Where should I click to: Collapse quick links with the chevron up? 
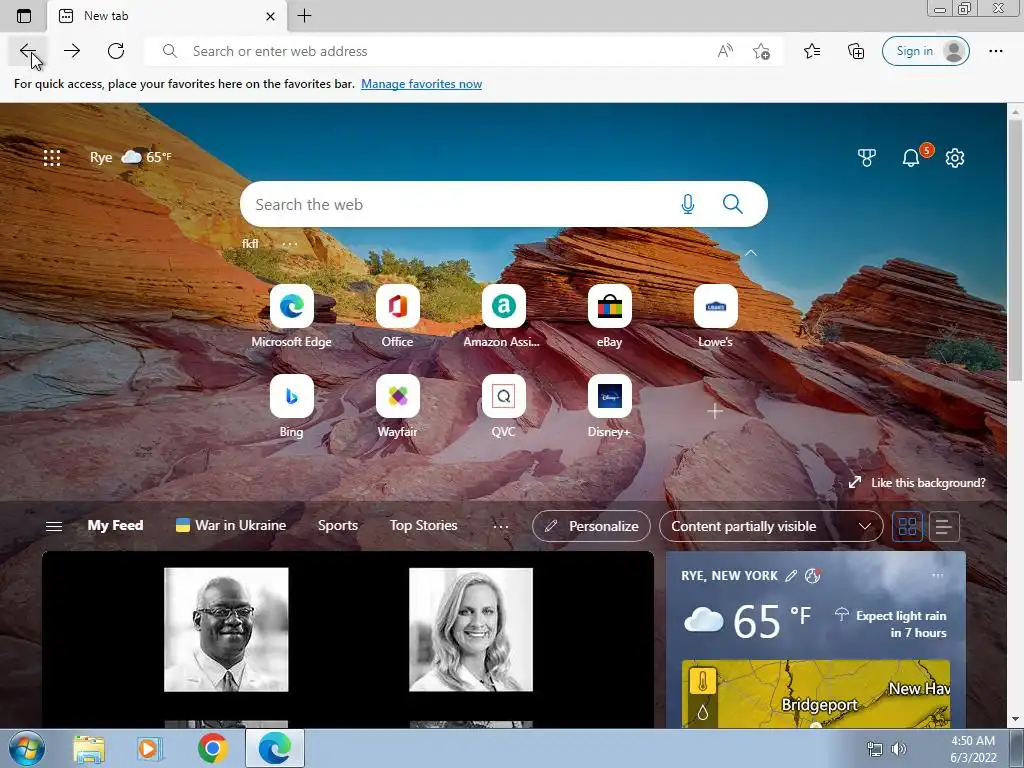pyautogui.click(x=751, y=253)
